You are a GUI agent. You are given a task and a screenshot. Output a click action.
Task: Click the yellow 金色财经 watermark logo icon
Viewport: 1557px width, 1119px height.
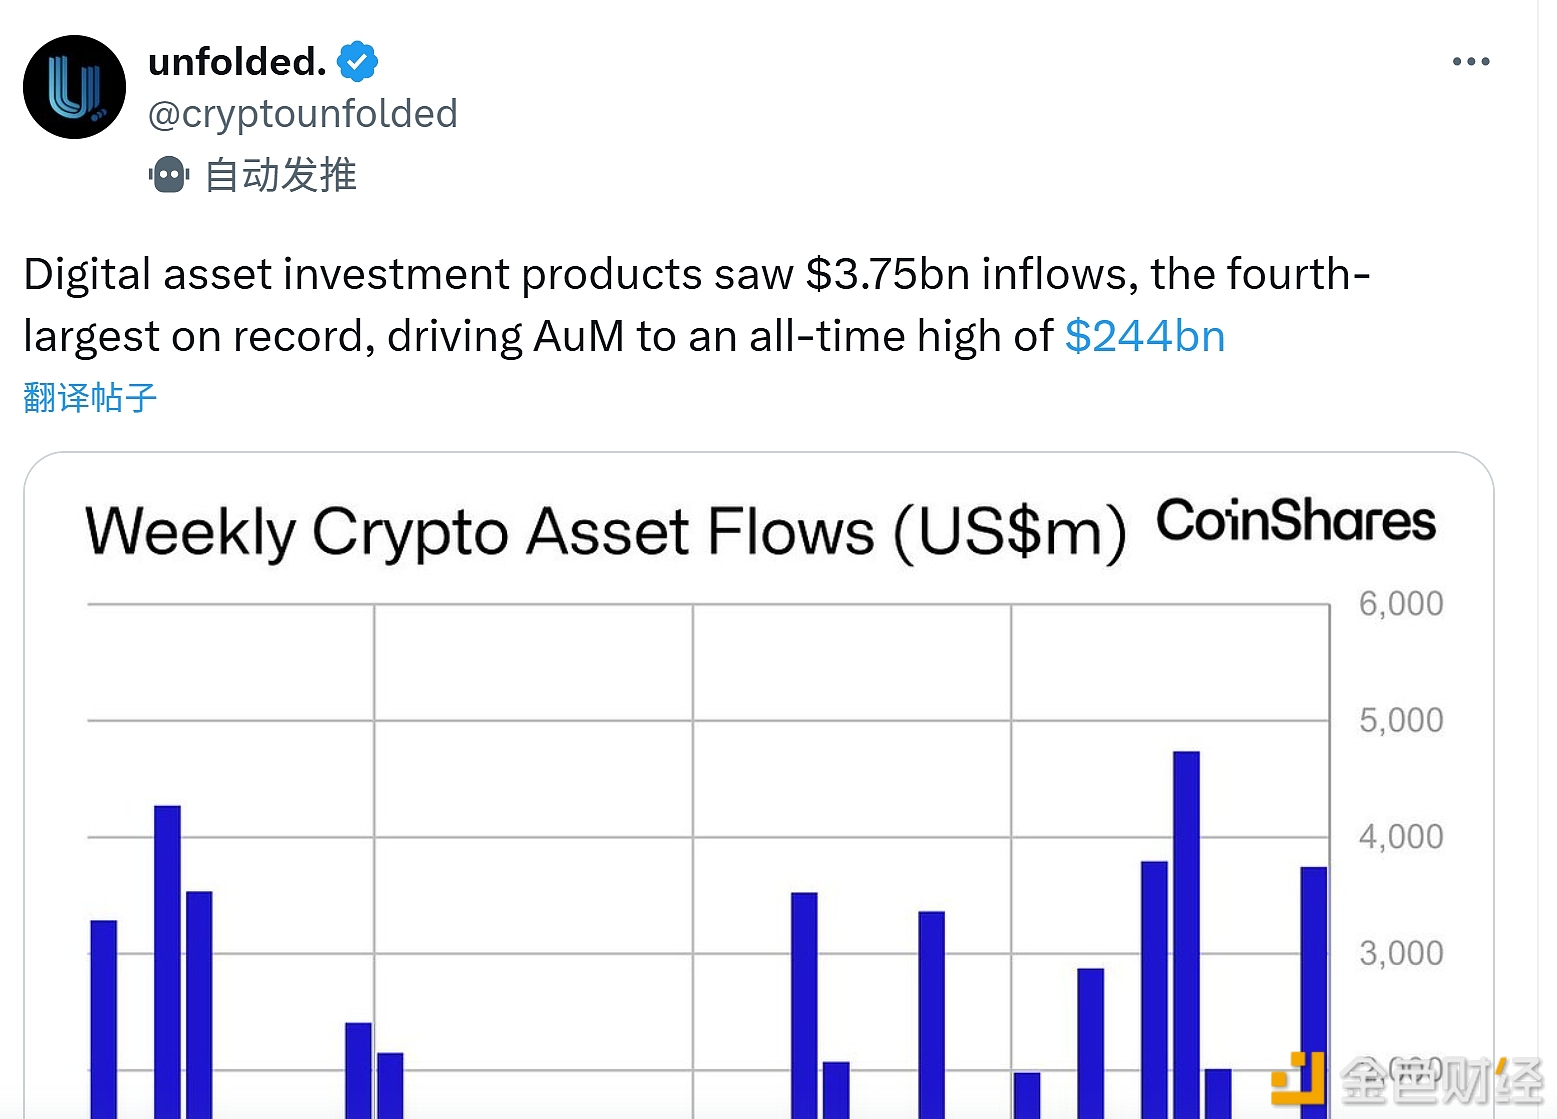1298,1079
